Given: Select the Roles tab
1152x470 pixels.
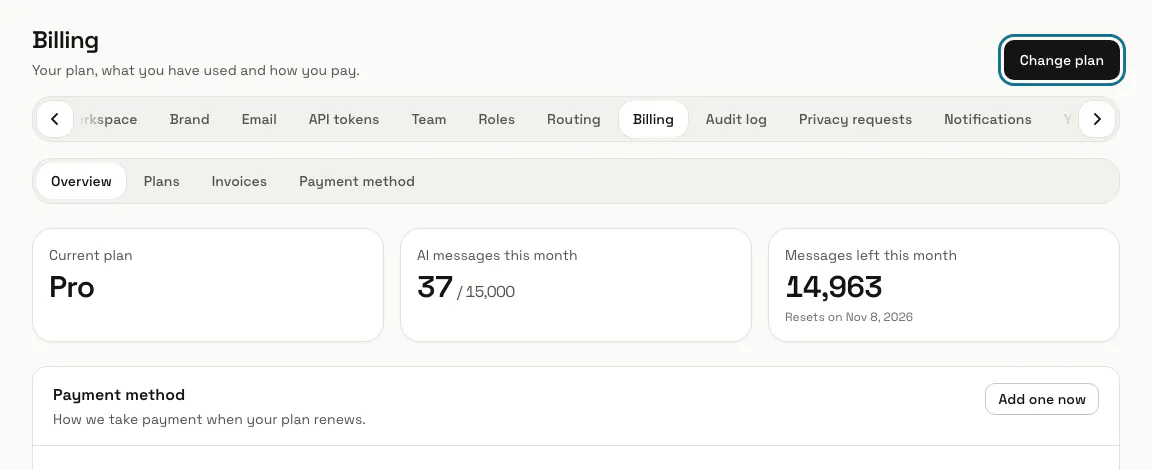Looking at the screenshot, I should pos(497,119).
